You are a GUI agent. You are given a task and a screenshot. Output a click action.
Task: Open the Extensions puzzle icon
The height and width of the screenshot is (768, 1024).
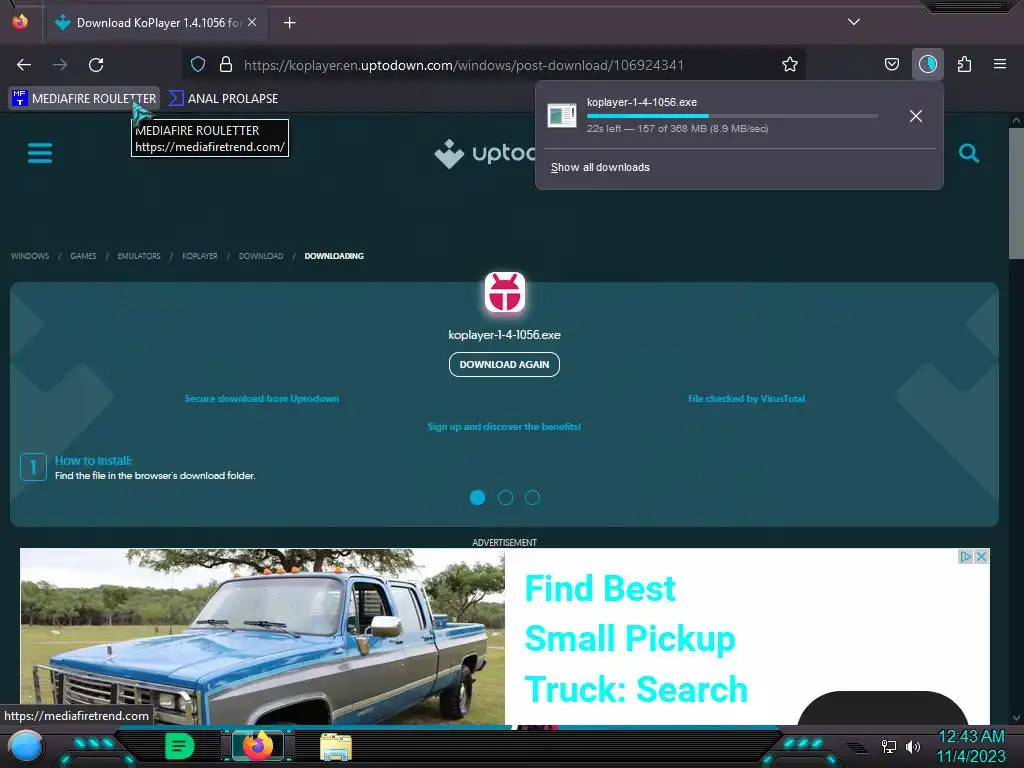coord(964,65)
